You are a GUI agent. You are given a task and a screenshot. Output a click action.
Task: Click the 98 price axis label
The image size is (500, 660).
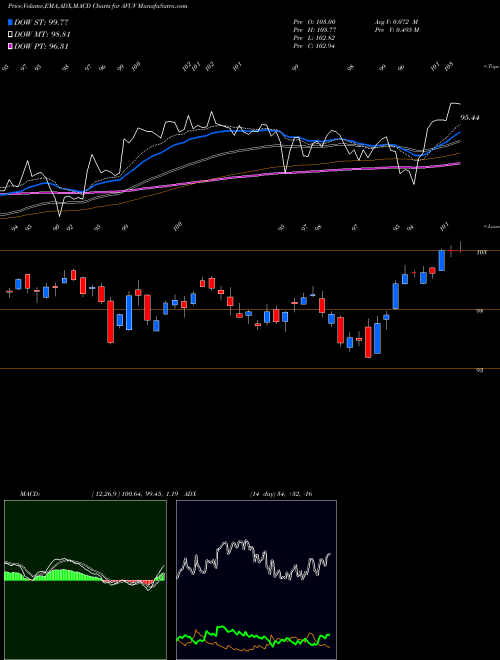point(480,311)
